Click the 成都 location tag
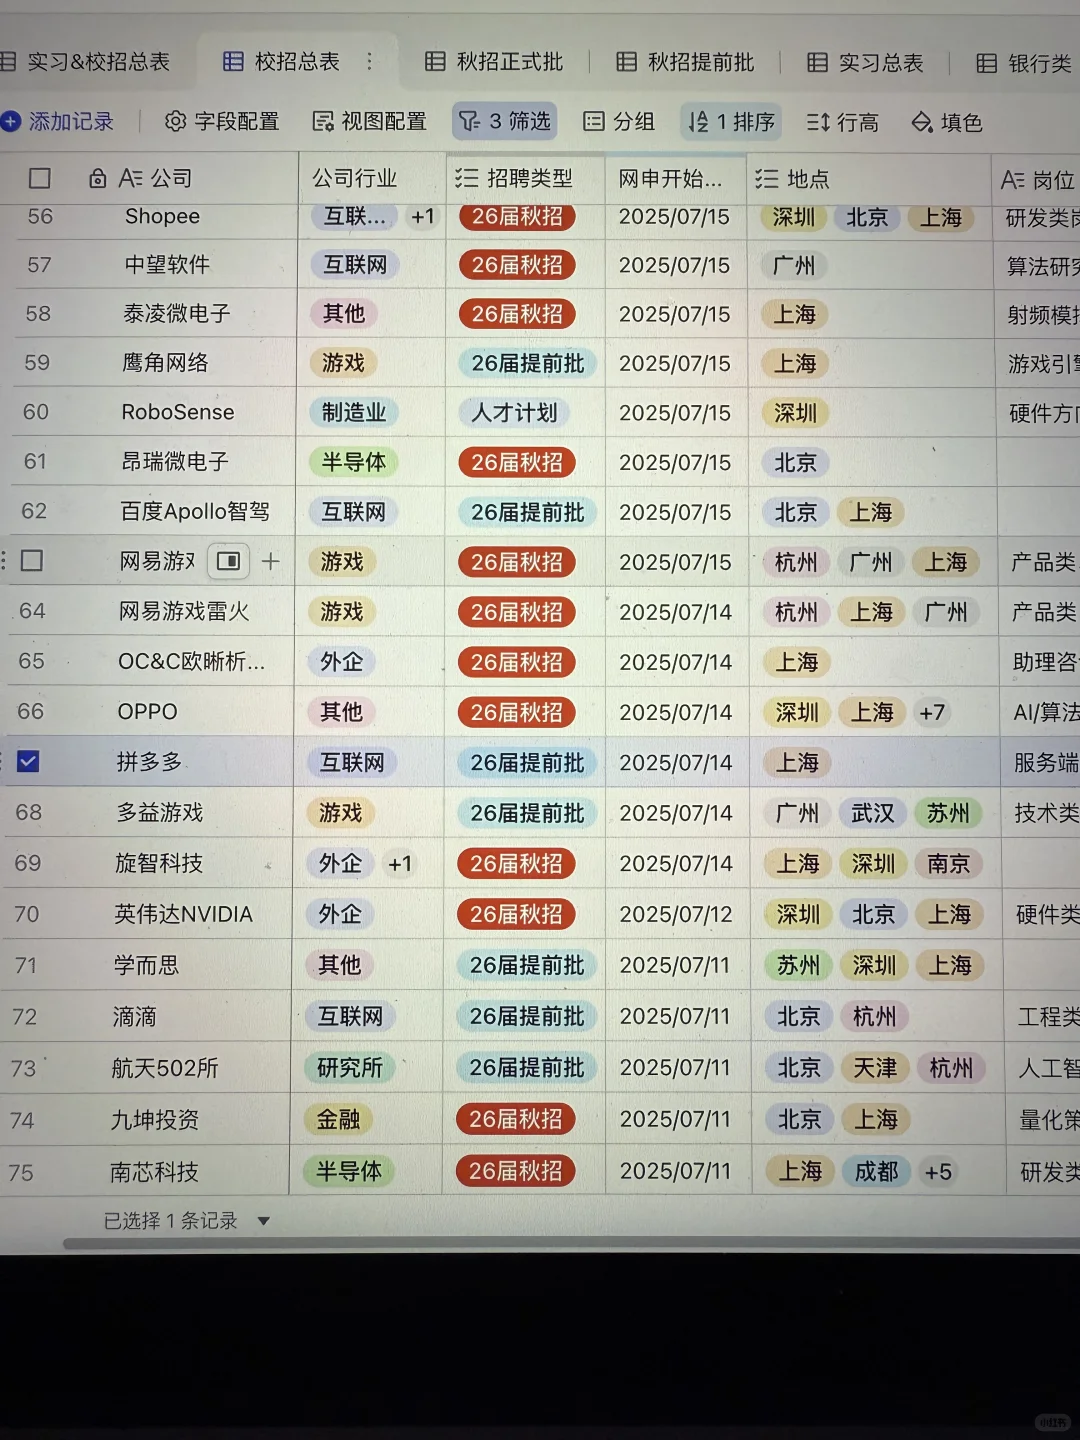The height and width of the screenshot is (1440, 1080). 876,1171
